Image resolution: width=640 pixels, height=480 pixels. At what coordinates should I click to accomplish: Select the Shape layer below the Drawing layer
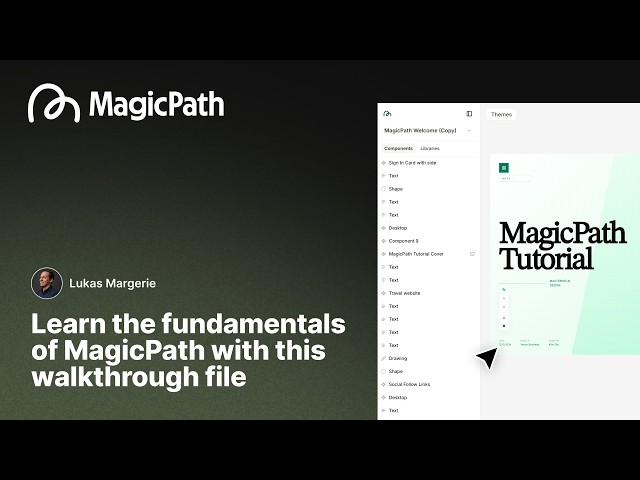[429, 371]
